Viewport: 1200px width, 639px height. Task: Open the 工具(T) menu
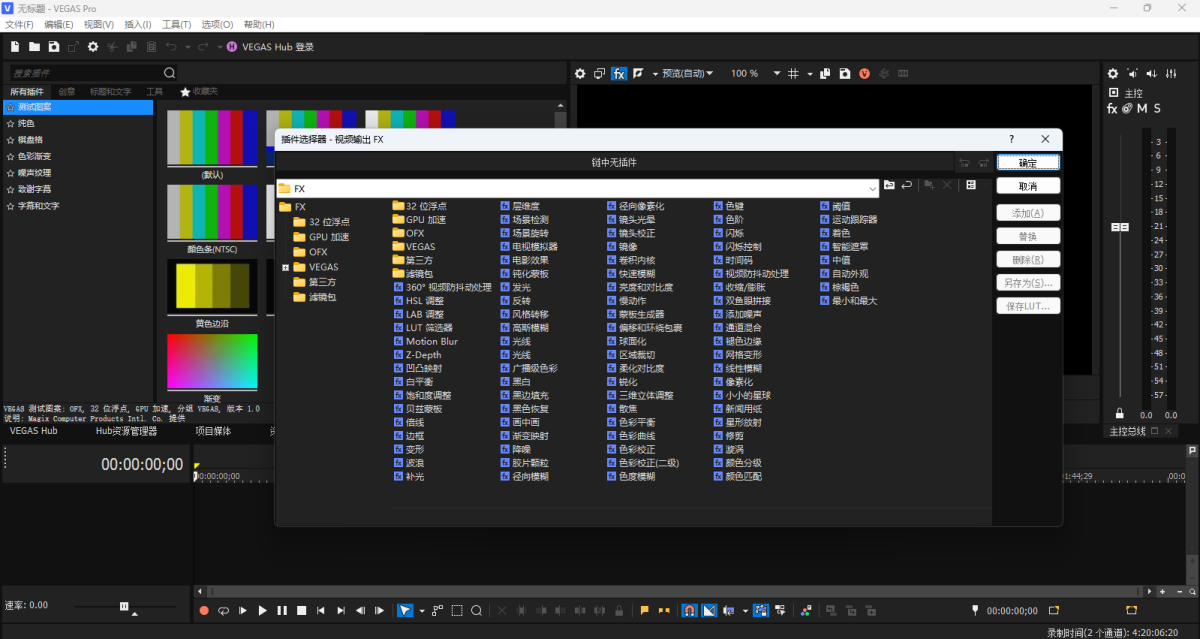177,24
